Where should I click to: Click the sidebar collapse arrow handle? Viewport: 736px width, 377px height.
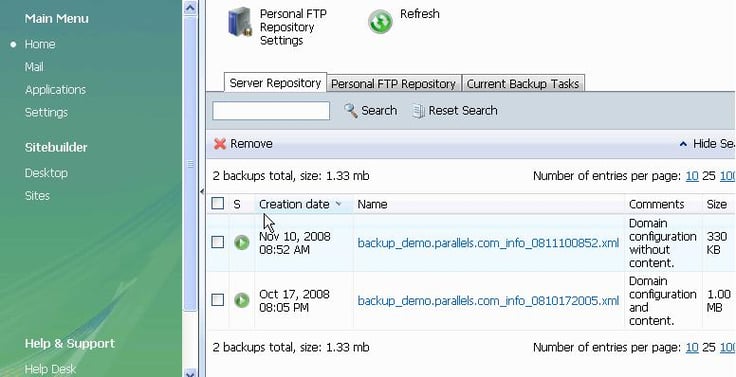[201, 191]
